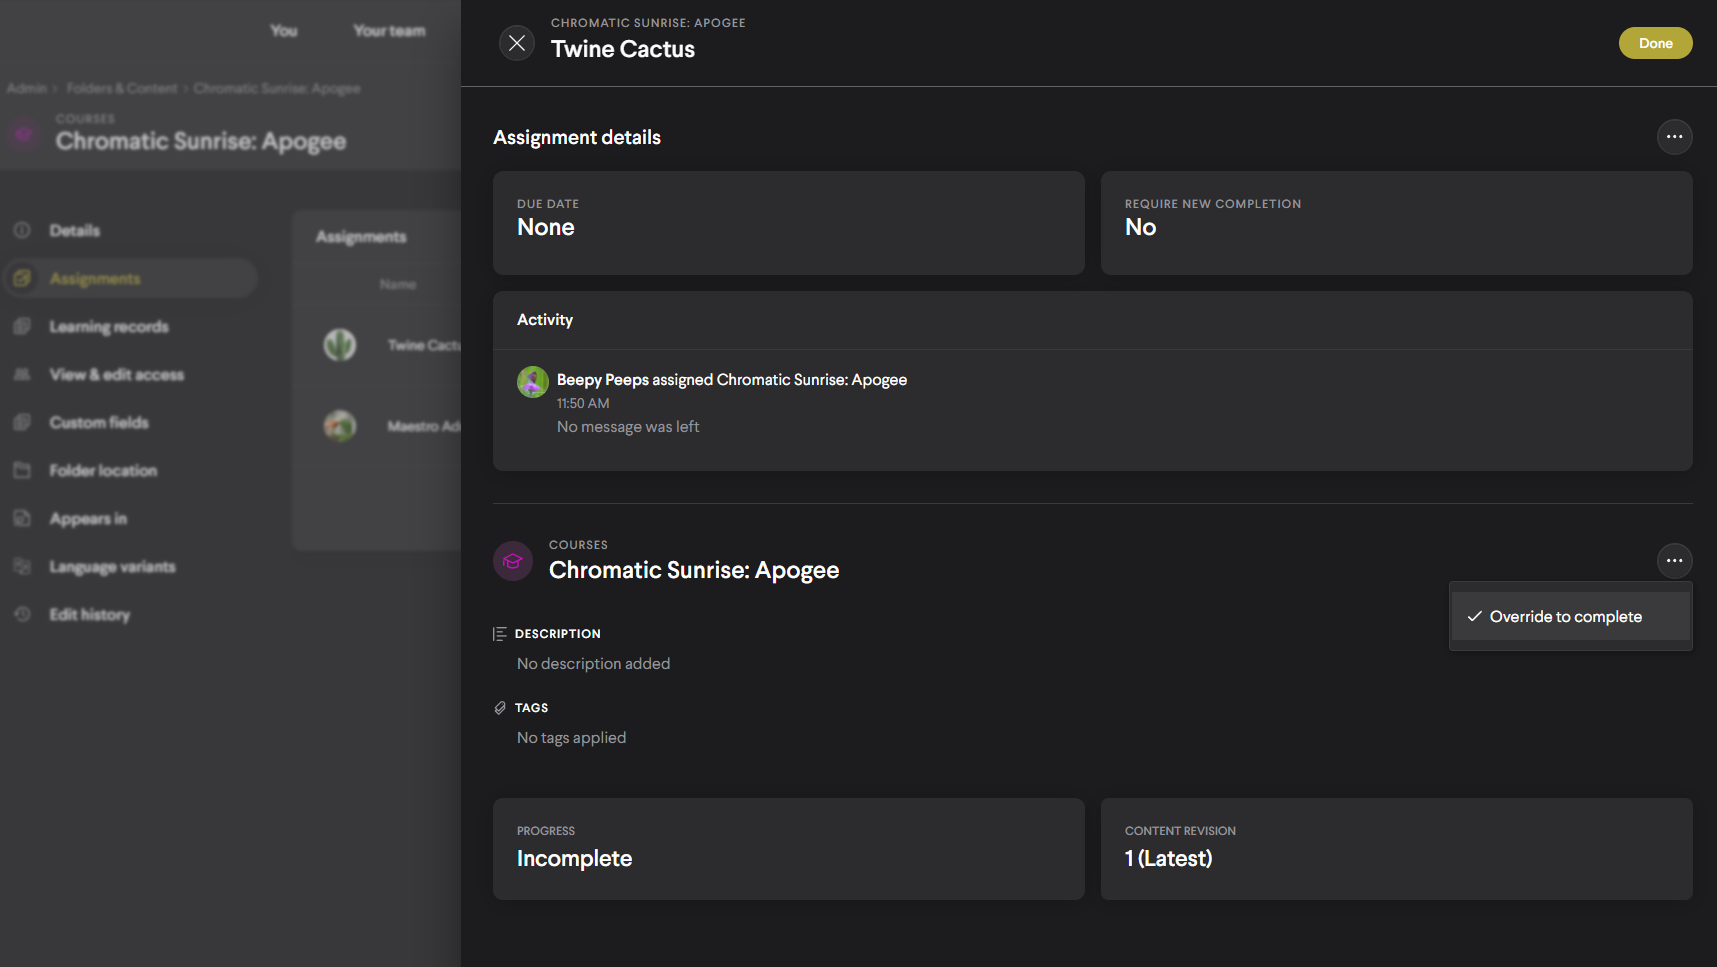1717x967 pixels.
Task: Click the Due Date card
Action: (x=788, y=223)
